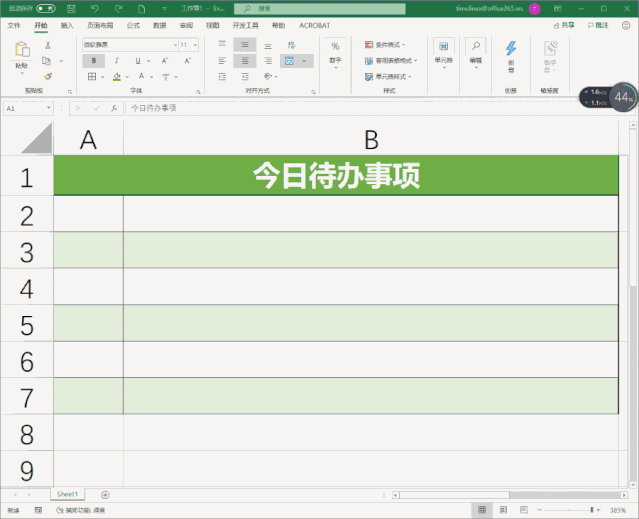The height and width of the screenshot is (519, 639).
Task: Click the Undo arrow in title bar
Action: (x=95, y=9)
